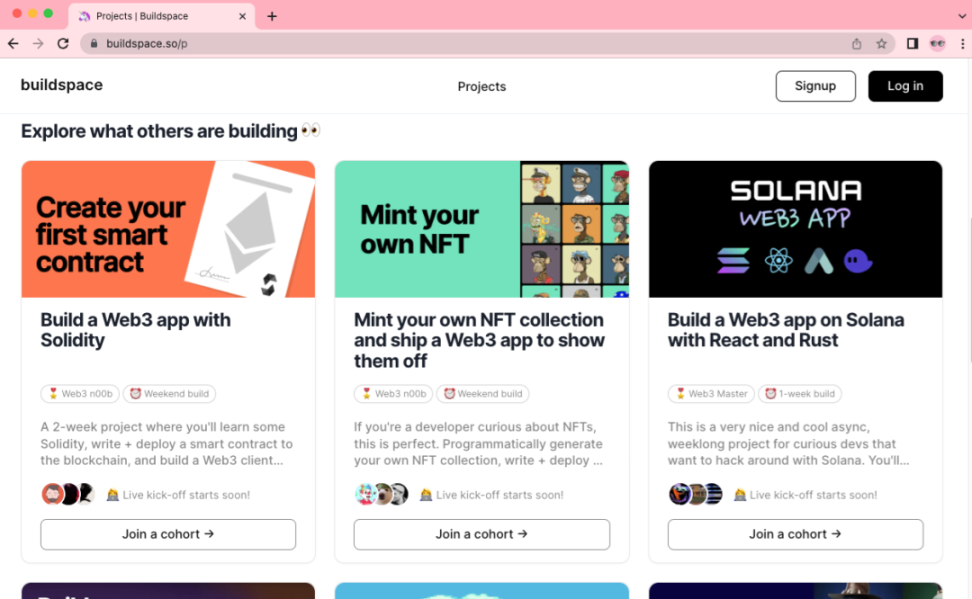Open the Chrome three-dot menu

tap(962, 43)
